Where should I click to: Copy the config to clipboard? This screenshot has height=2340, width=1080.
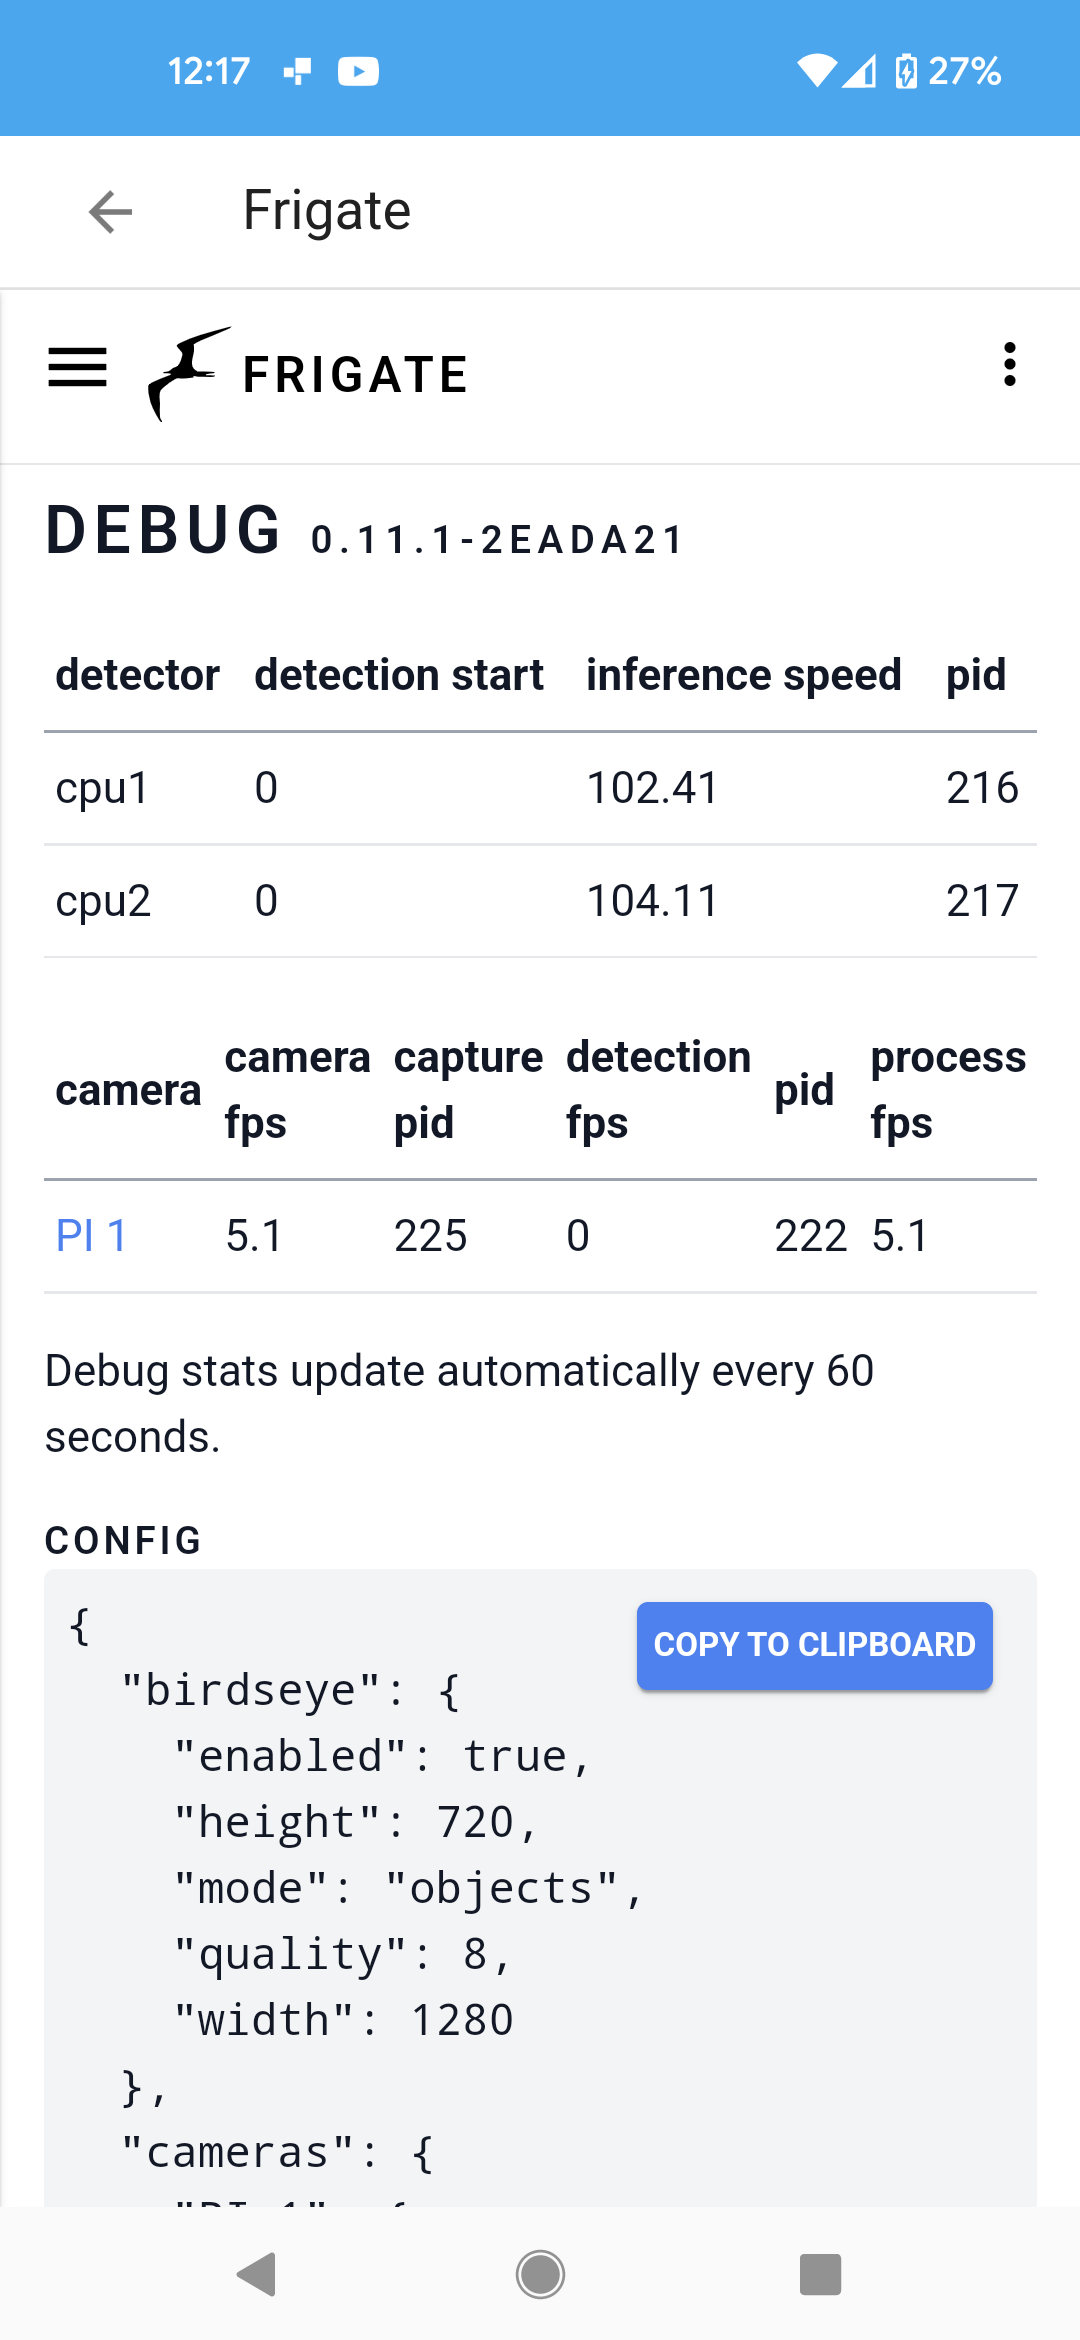tap(813, 1645)
